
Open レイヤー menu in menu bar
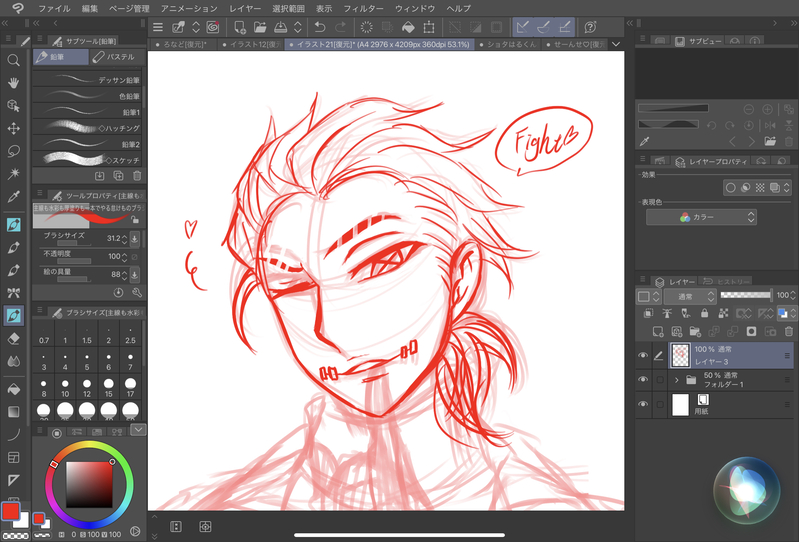245,8
